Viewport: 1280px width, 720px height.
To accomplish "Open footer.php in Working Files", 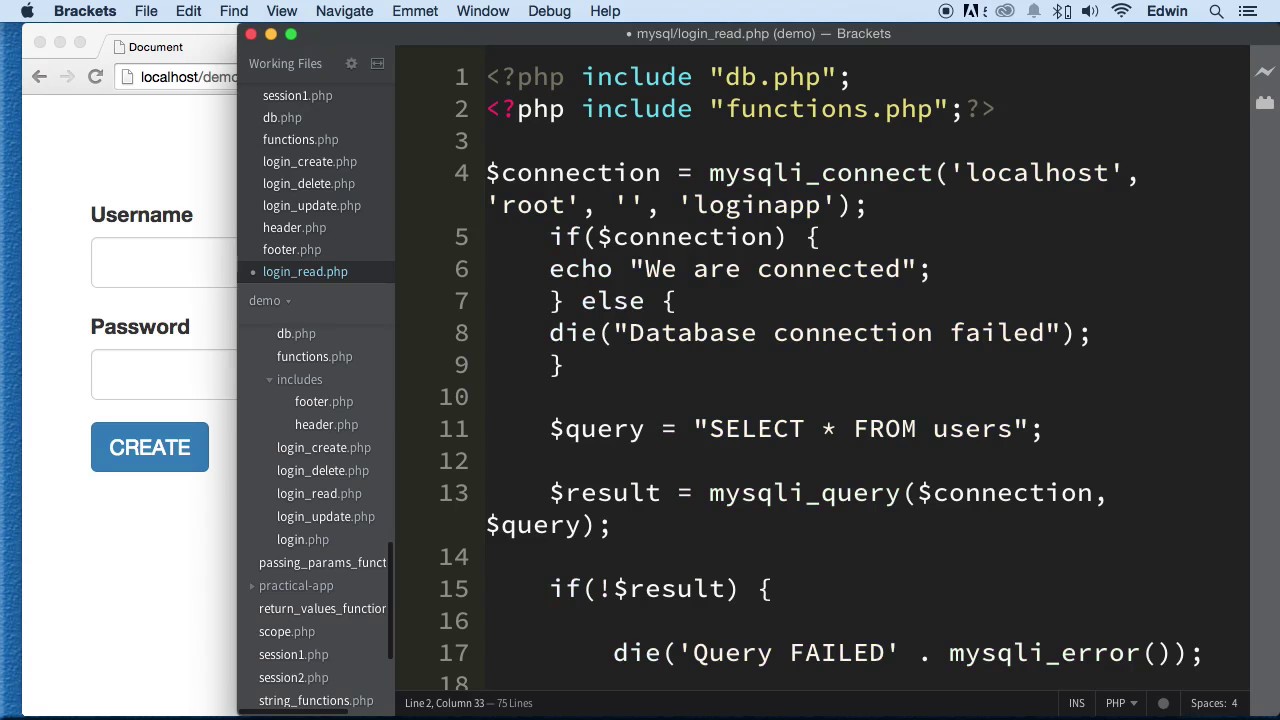I will (x=291, y=250).
